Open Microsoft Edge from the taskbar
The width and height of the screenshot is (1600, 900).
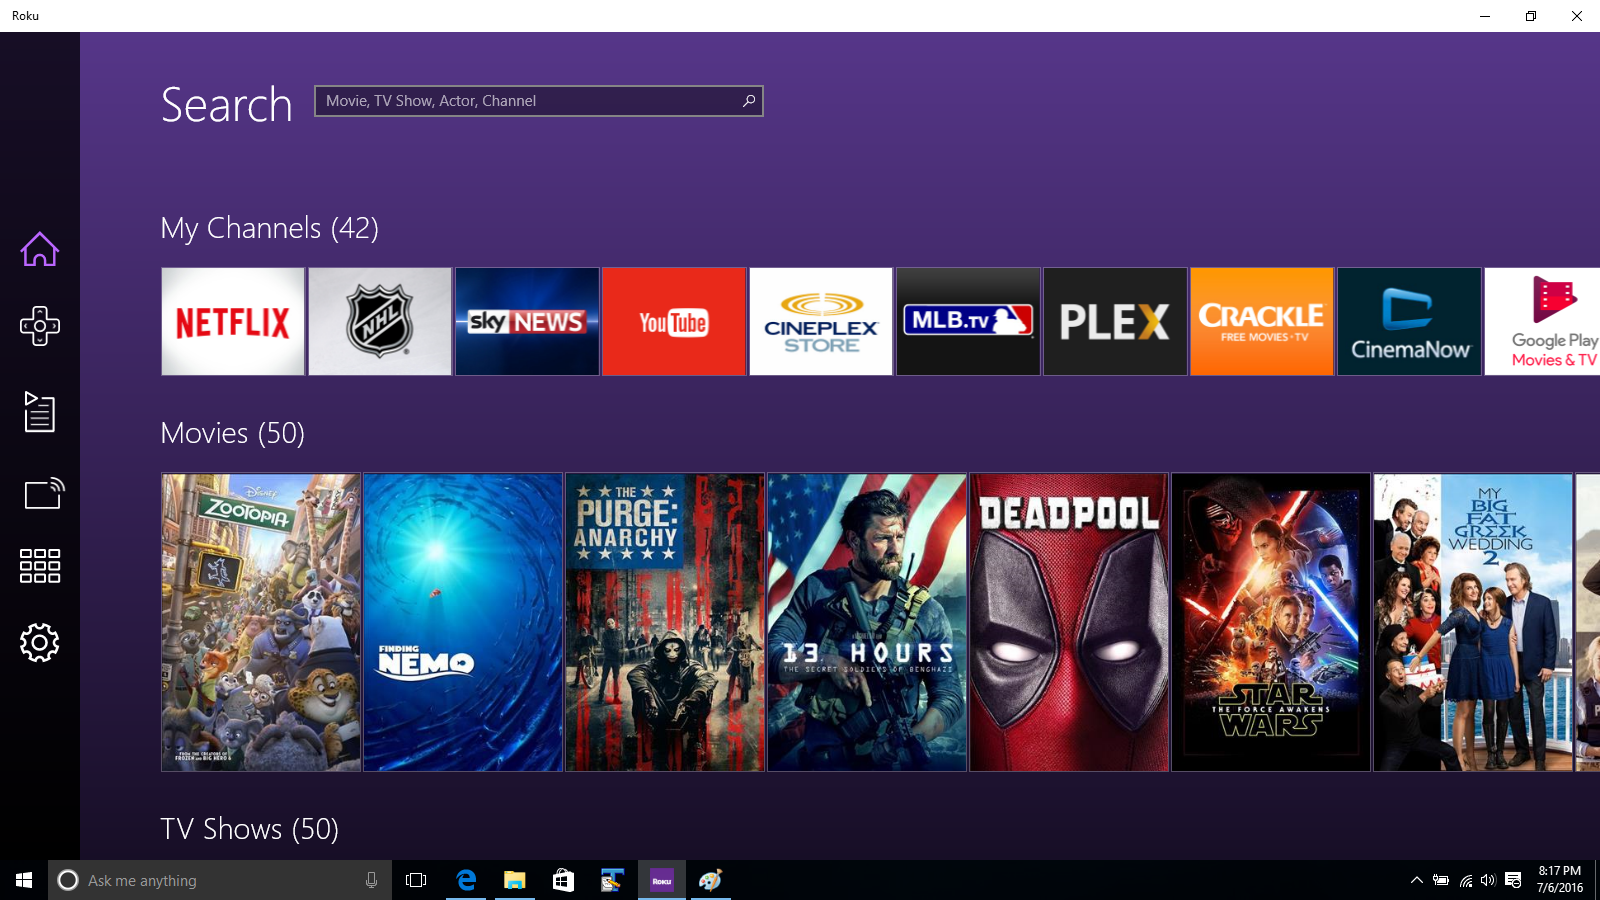465,880
